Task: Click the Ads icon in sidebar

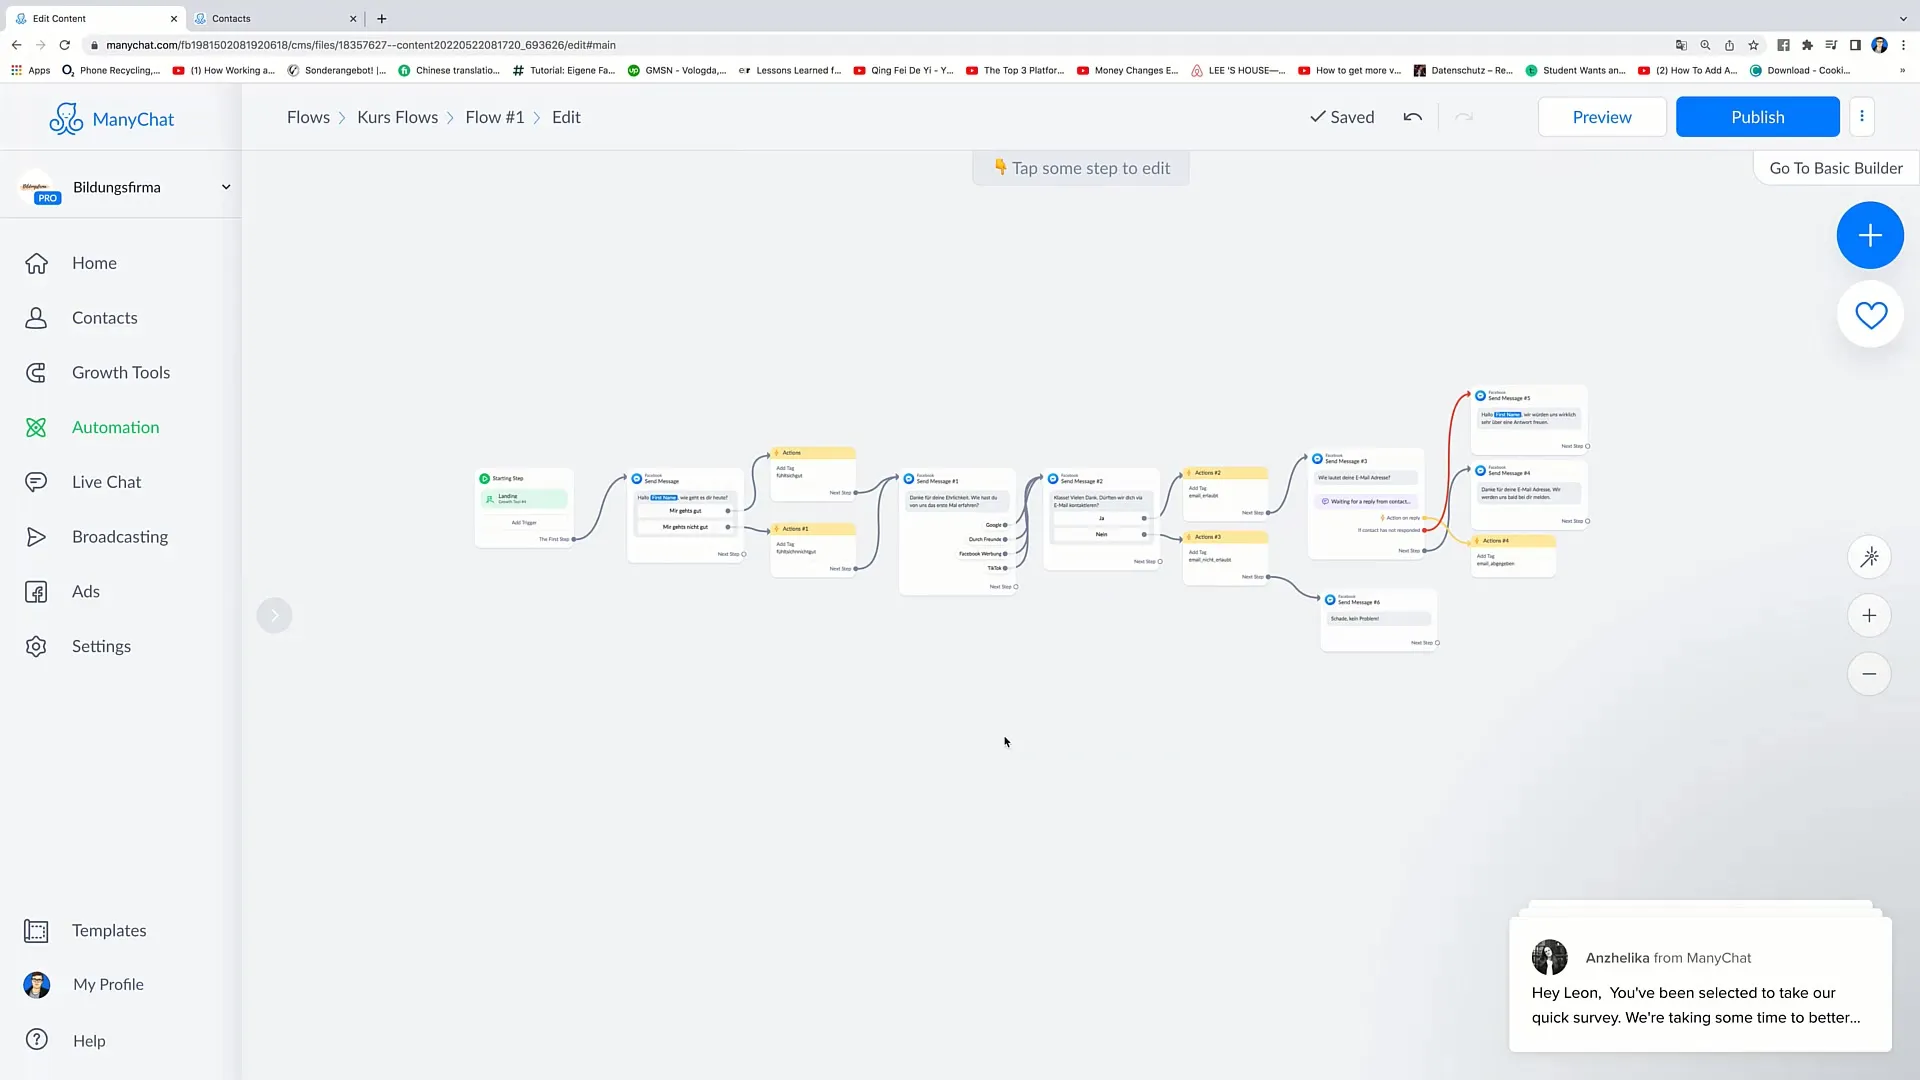Action: [x=36, y=591]
